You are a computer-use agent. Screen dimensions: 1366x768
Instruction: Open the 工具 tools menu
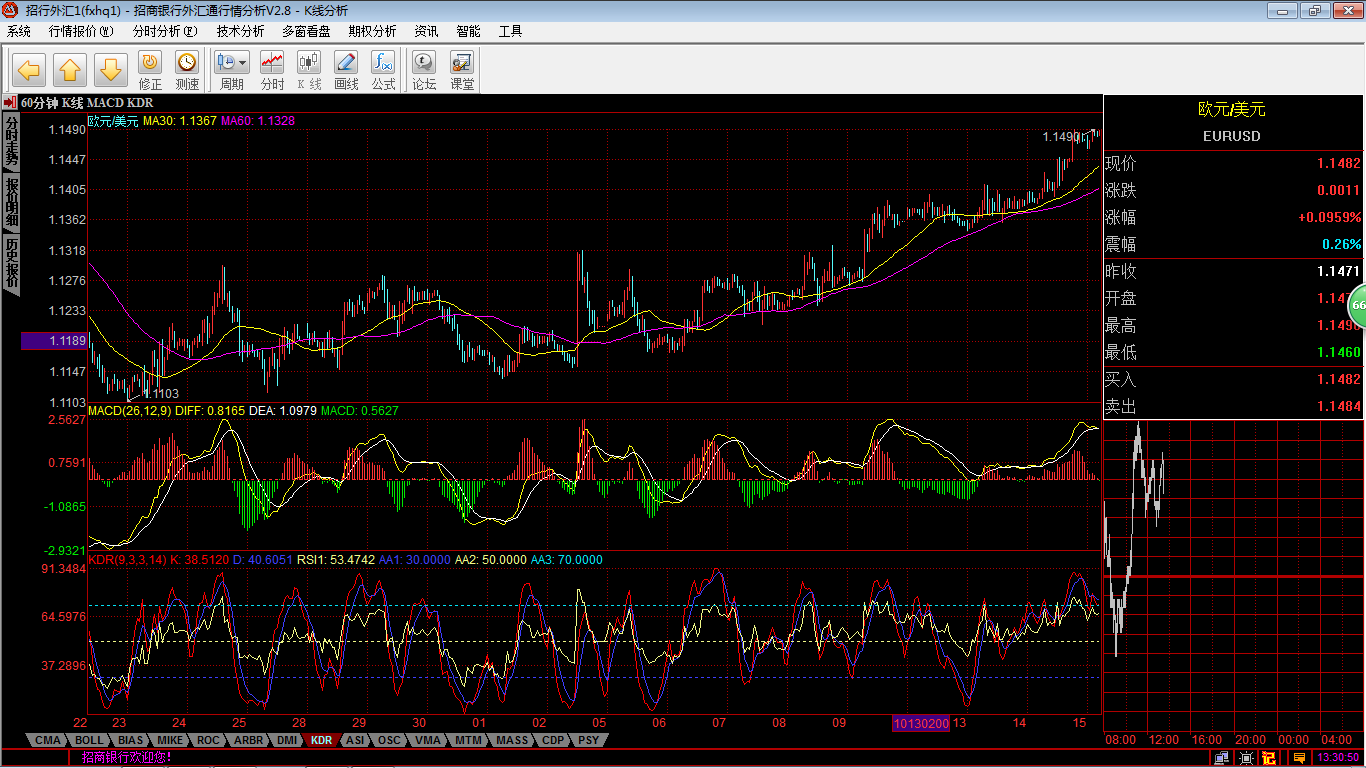click(510, 31)
